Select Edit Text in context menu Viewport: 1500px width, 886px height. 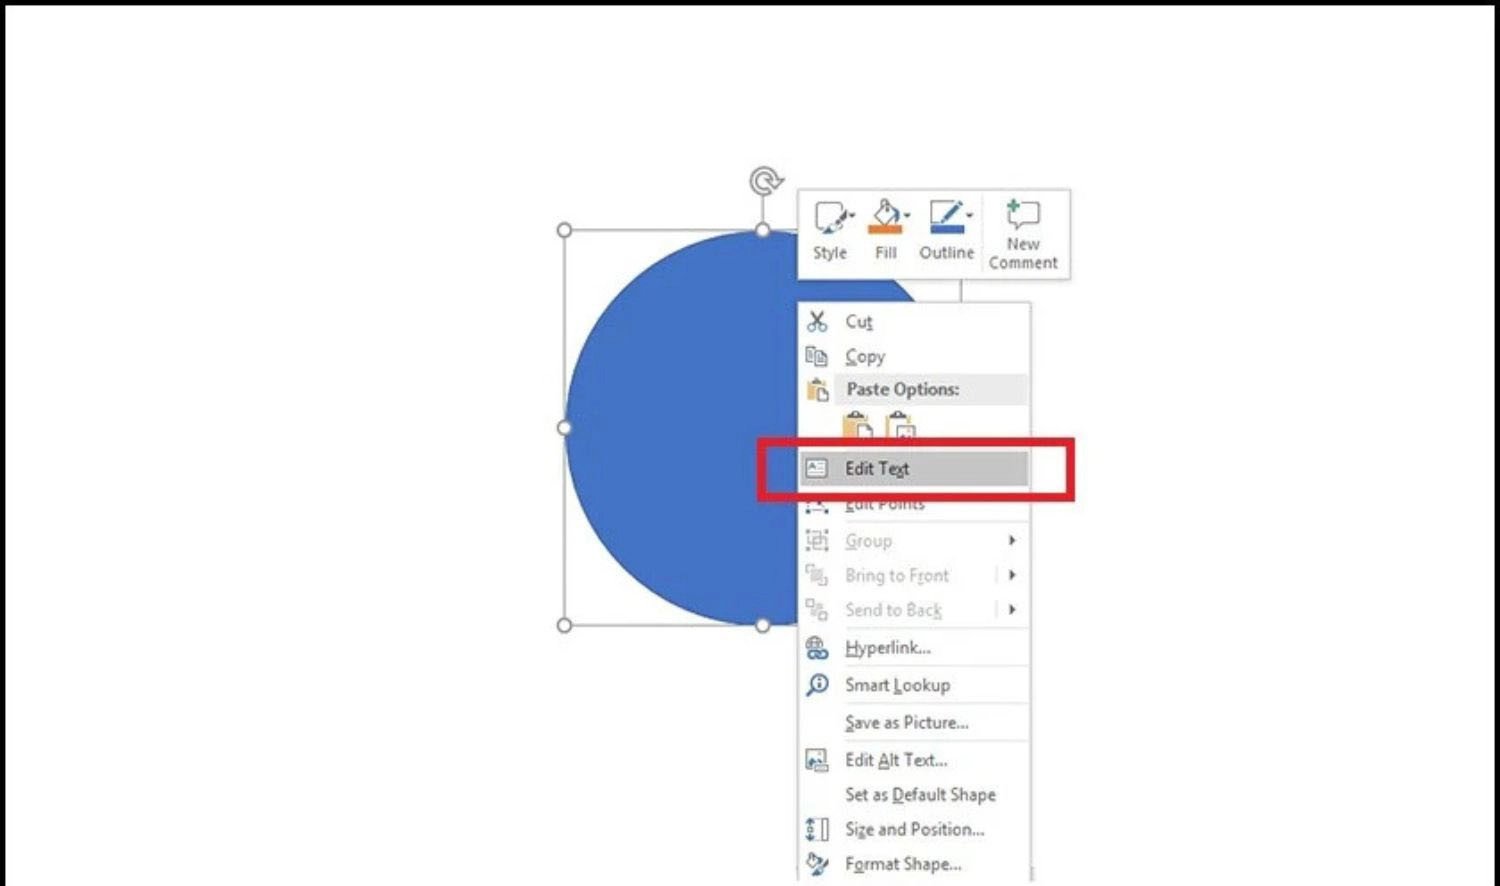tap(914, 468)
